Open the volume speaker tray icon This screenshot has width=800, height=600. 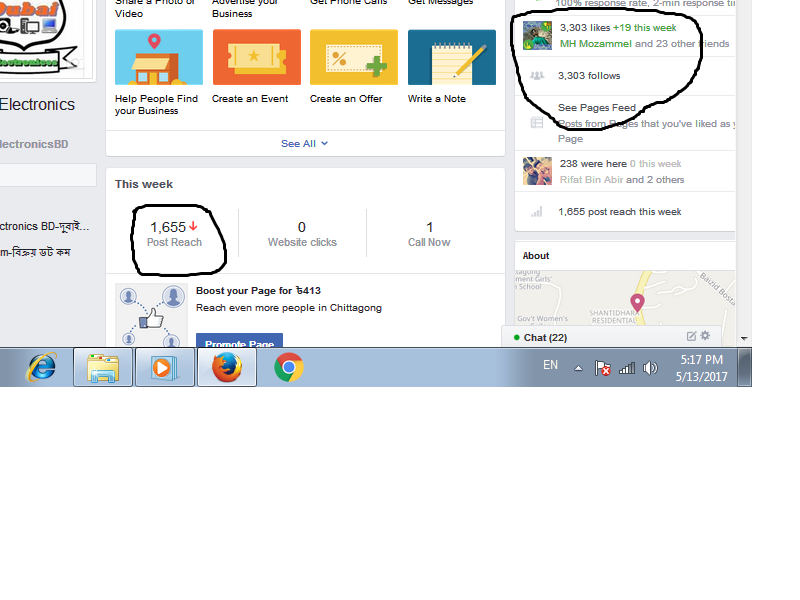pos(650,368)
